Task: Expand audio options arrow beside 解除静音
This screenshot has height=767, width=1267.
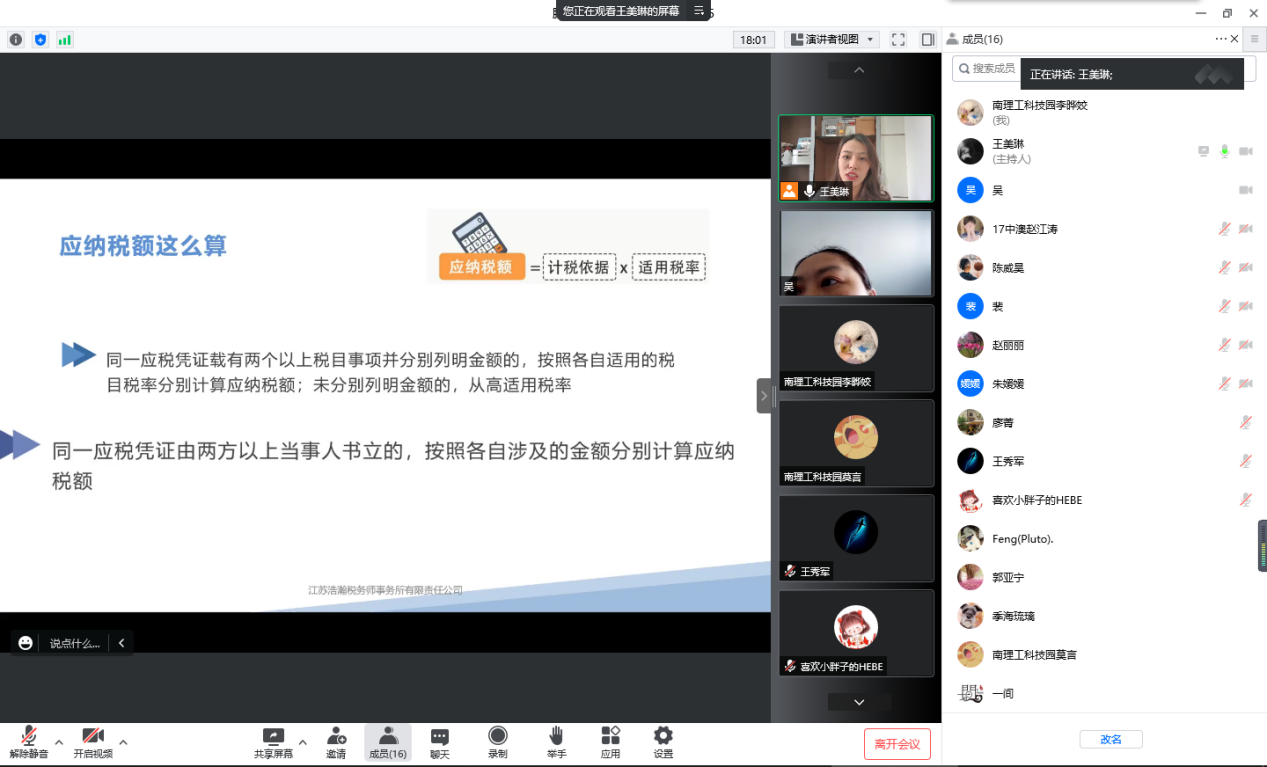Action: [x=59, y=743]
